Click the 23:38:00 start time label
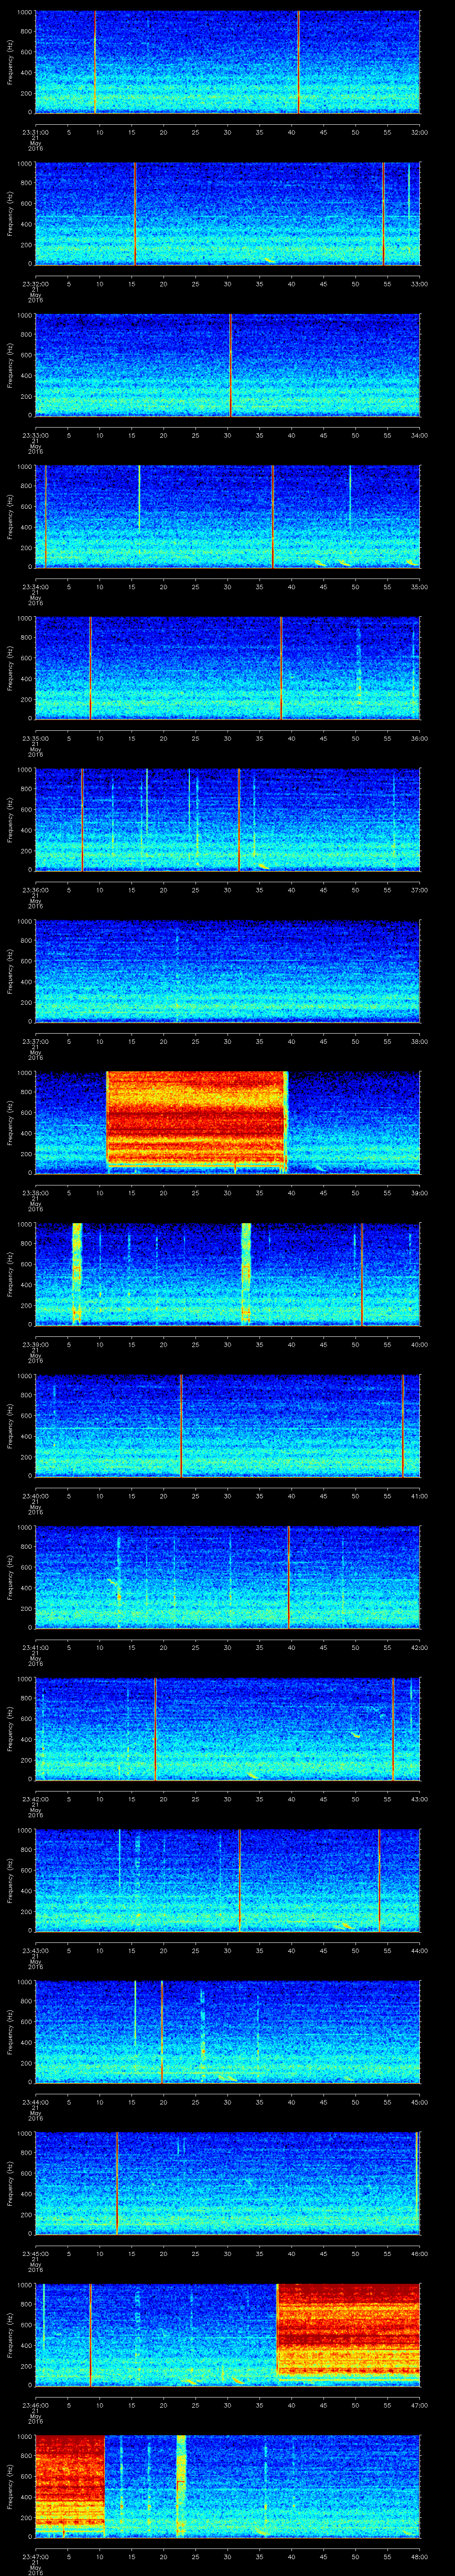The image size is (455, 2576). (x=35, y=1193)
